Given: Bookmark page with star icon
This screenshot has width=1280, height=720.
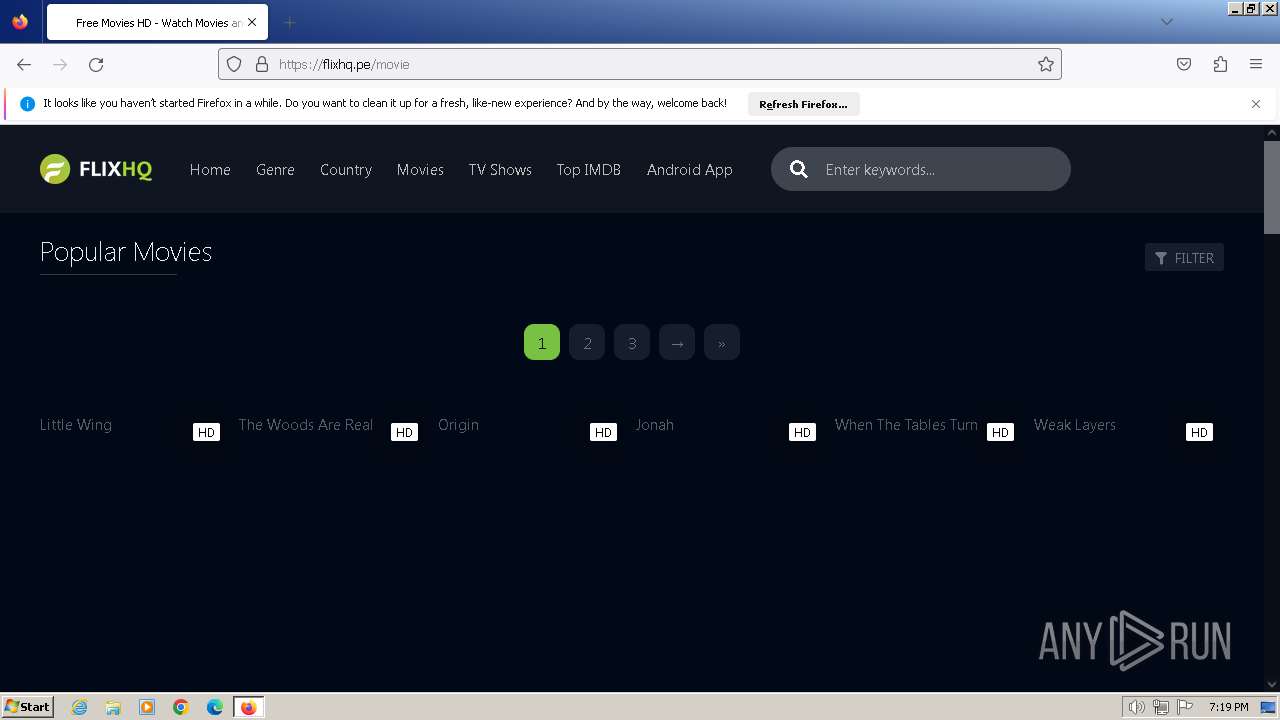Looking at the screenshot, I should [1046, 64].
